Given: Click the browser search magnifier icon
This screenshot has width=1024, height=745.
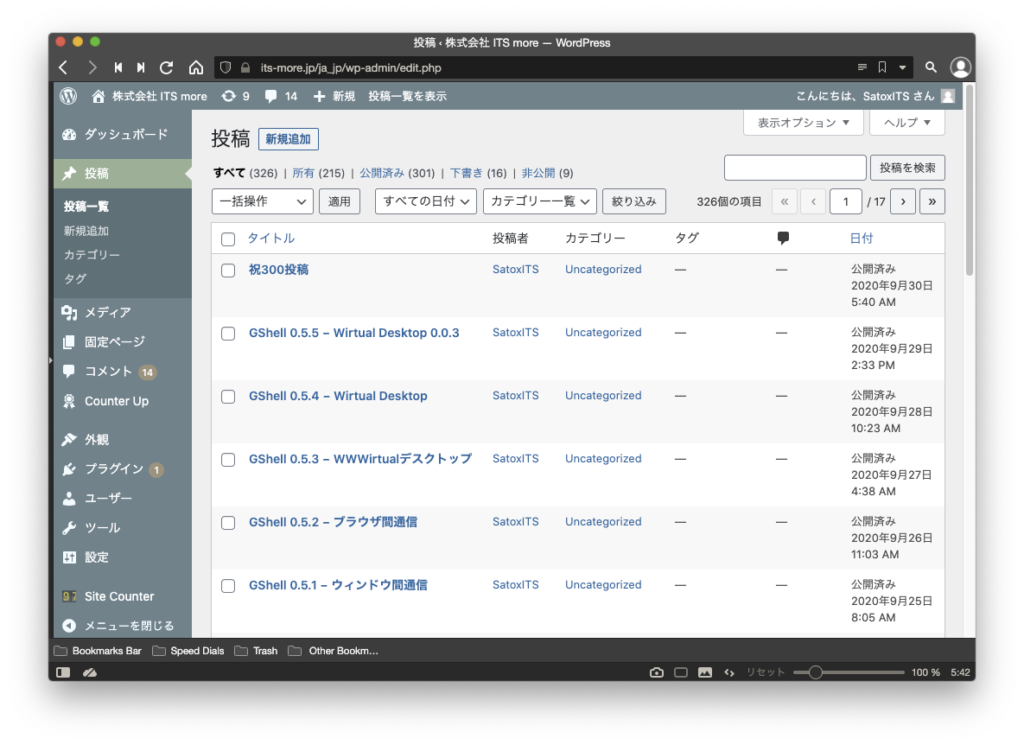Looking at the screenshot, I should [x=931, y=68].
